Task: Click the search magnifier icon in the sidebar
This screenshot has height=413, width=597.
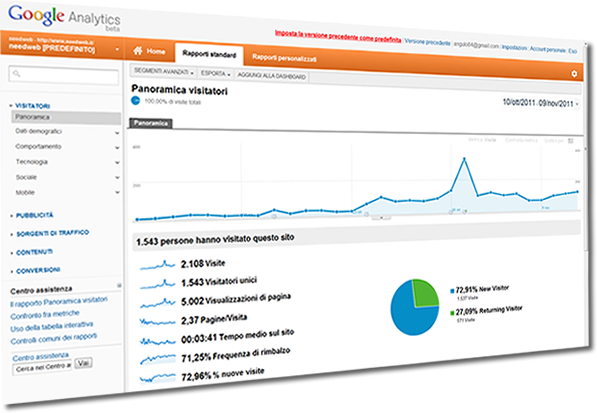Action: 16,73
